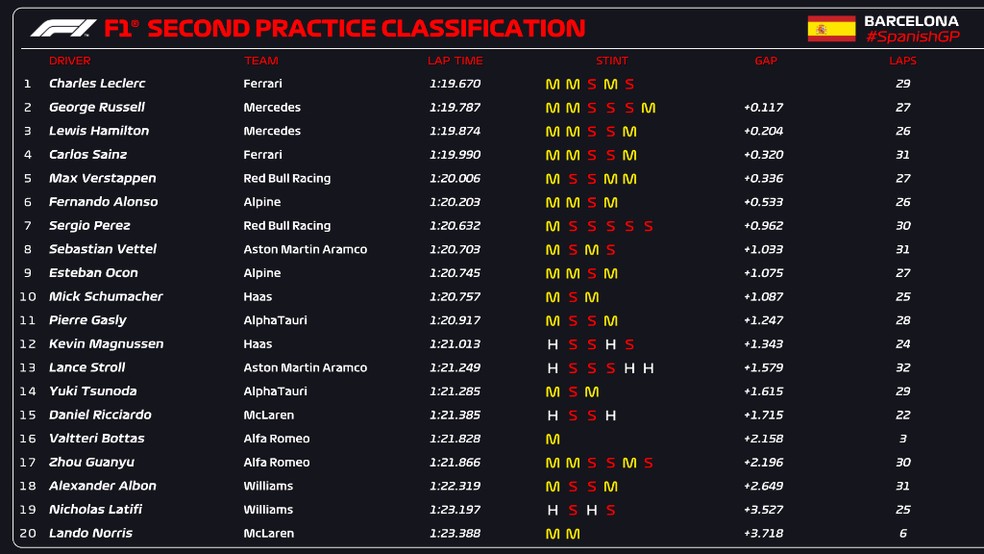Click the F1 logo in the header
This screenshot has height=554, width=984.
[x=63, y=28]
